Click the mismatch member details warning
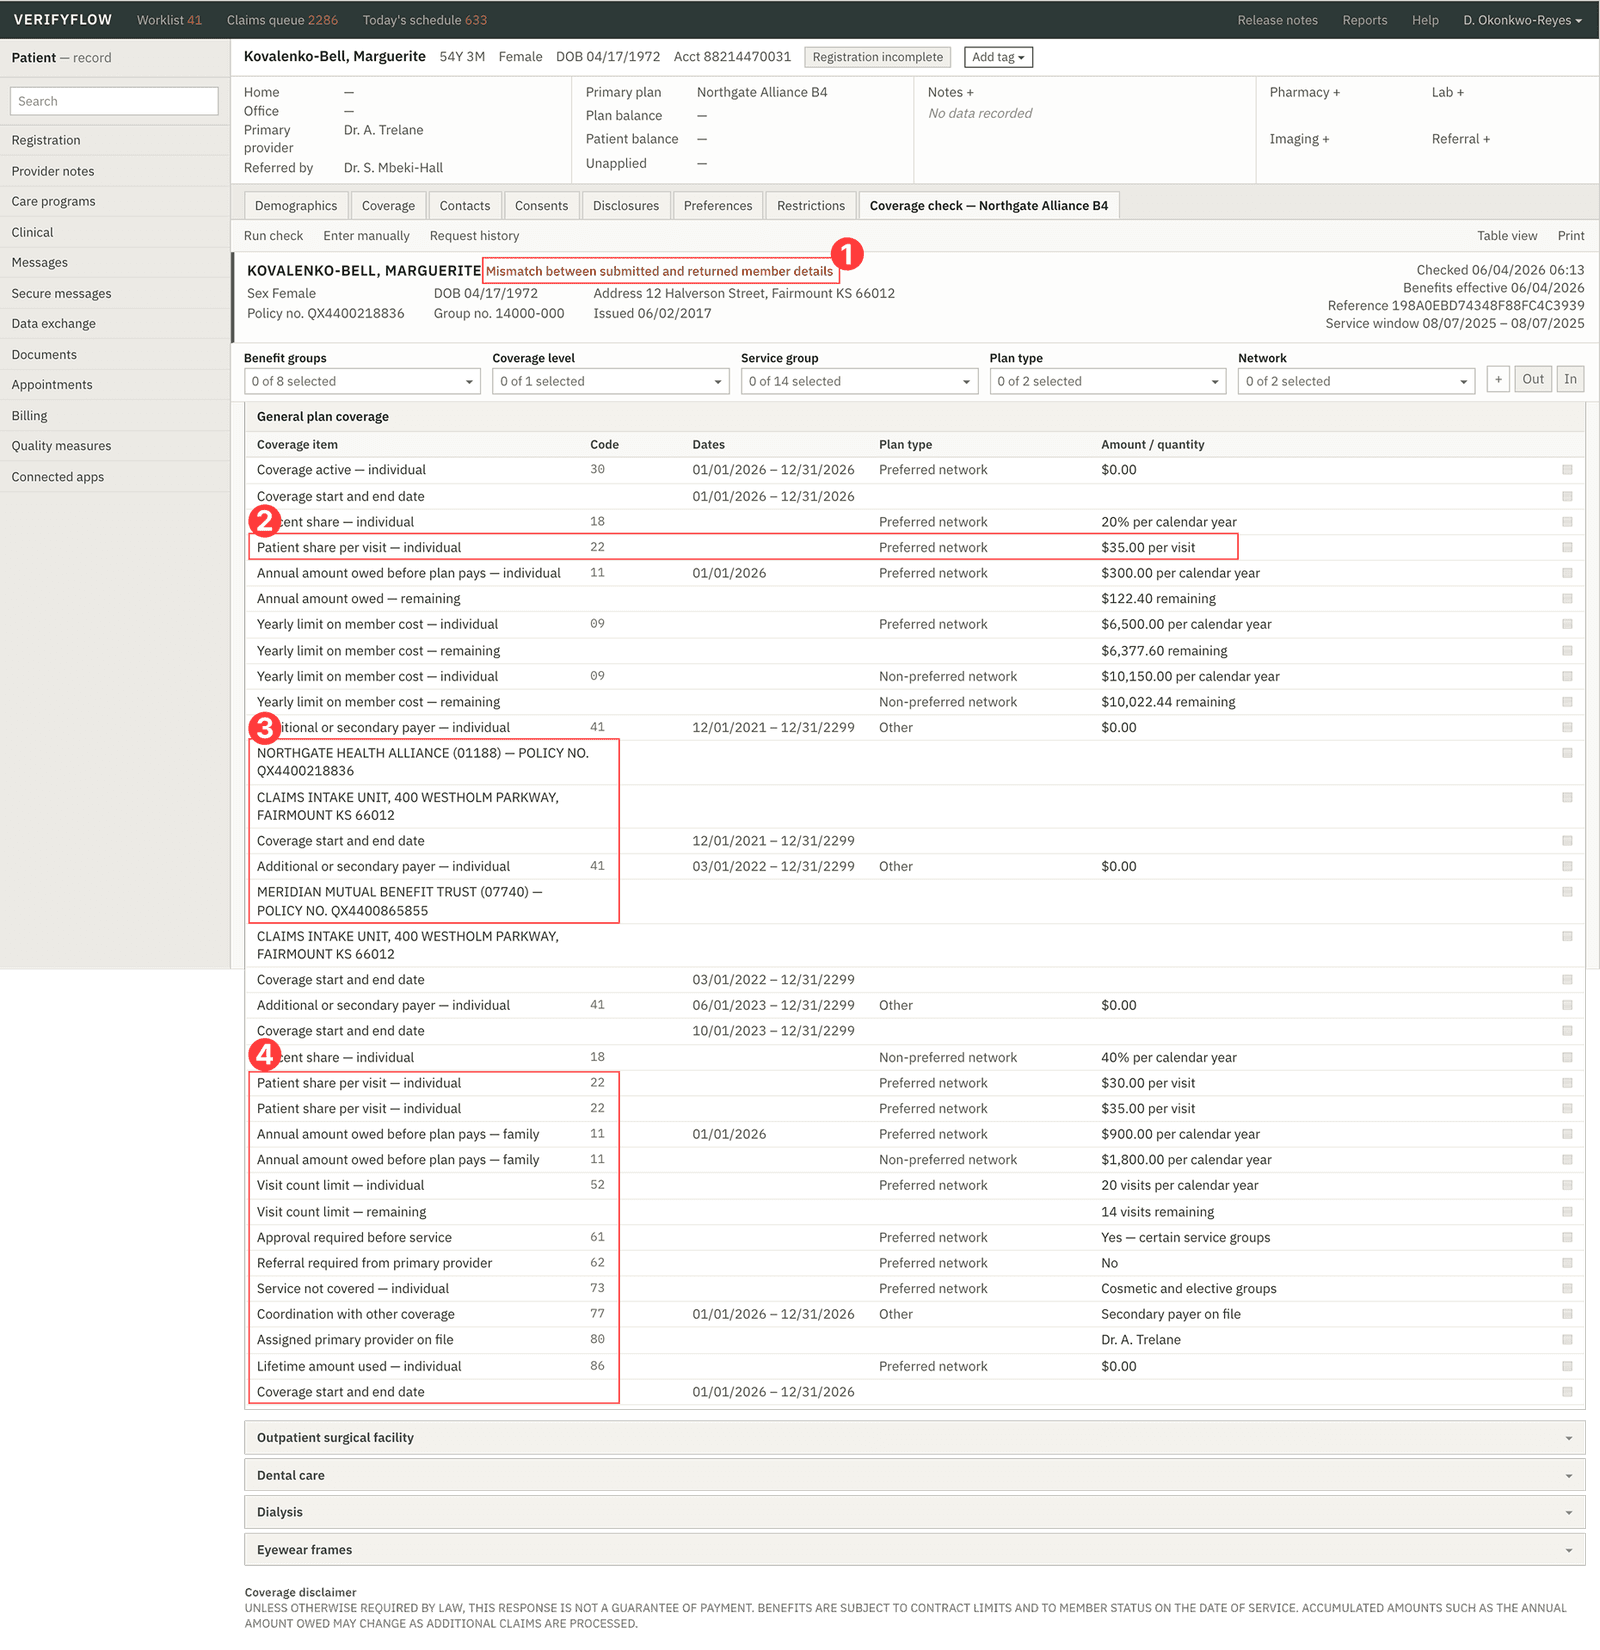The width and height of the screenshot is (1600, 1650). coord(659,271)
